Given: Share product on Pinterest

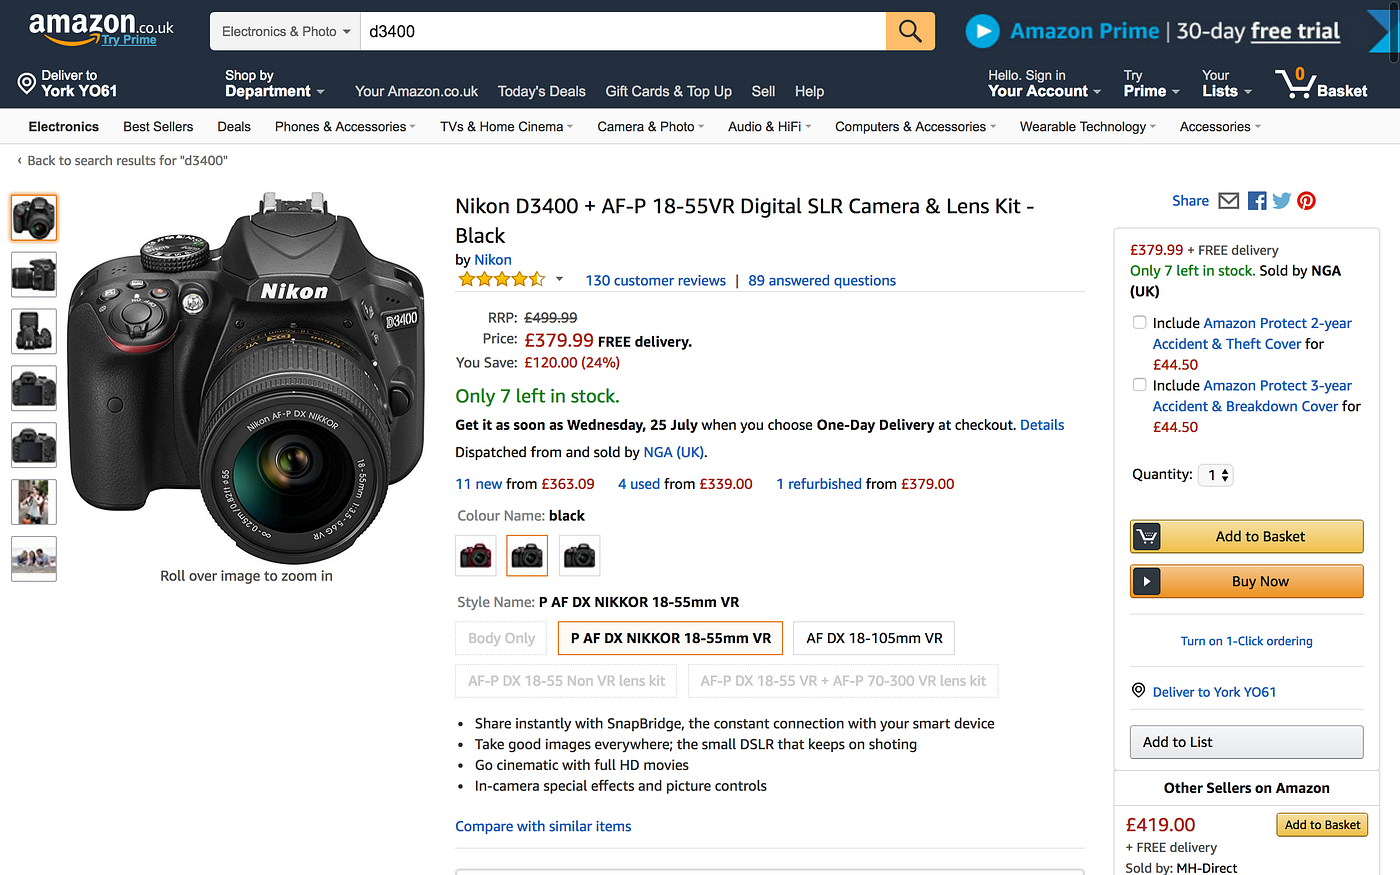Looking at the screenshot, I should [1307, 201].
